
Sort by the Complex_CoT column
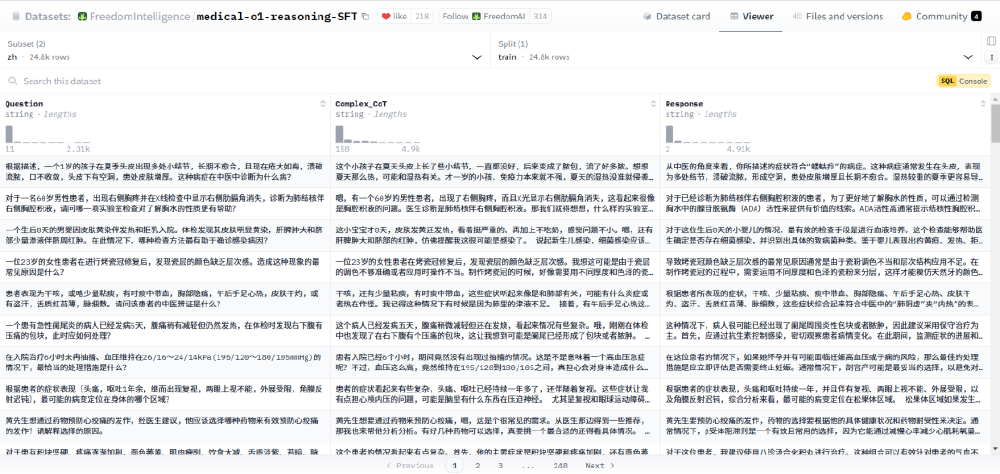click(653, 104)
